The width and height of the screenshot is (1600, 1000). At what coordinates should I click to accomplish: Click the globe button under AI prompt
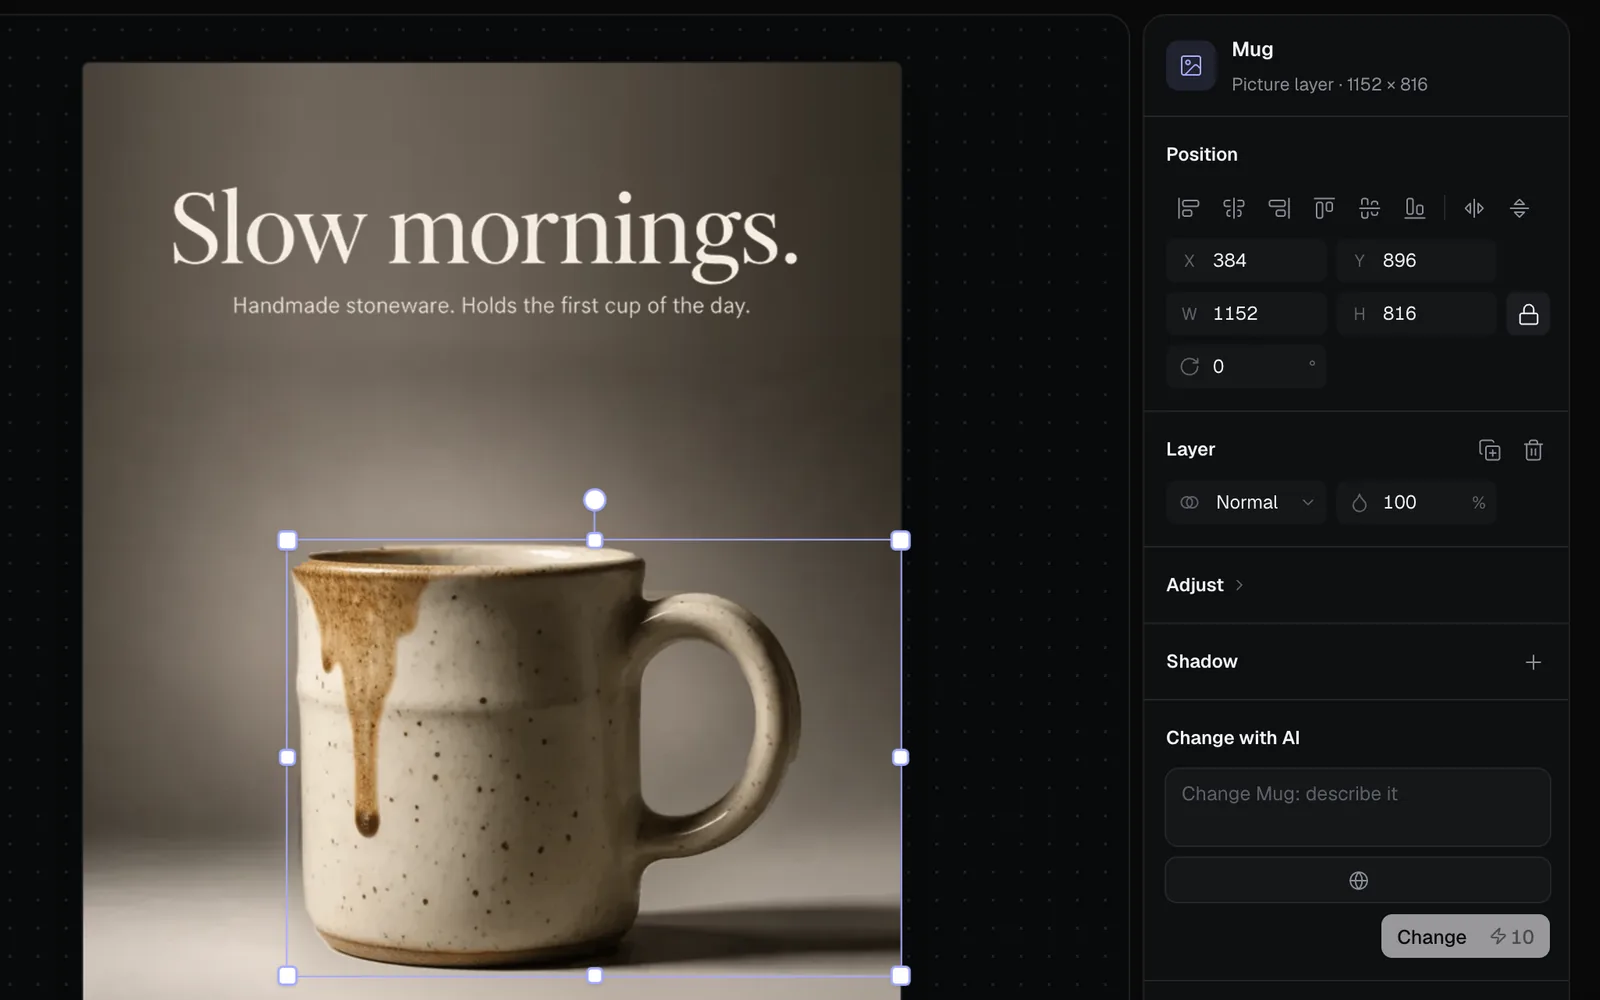(1357, 880)
